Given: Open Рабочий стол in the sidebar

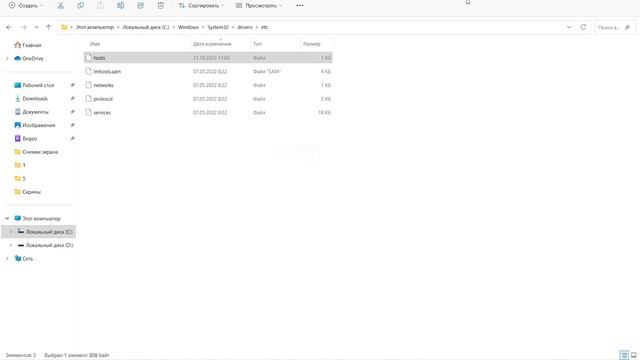Looking at the screenshot, I should 34,85.
